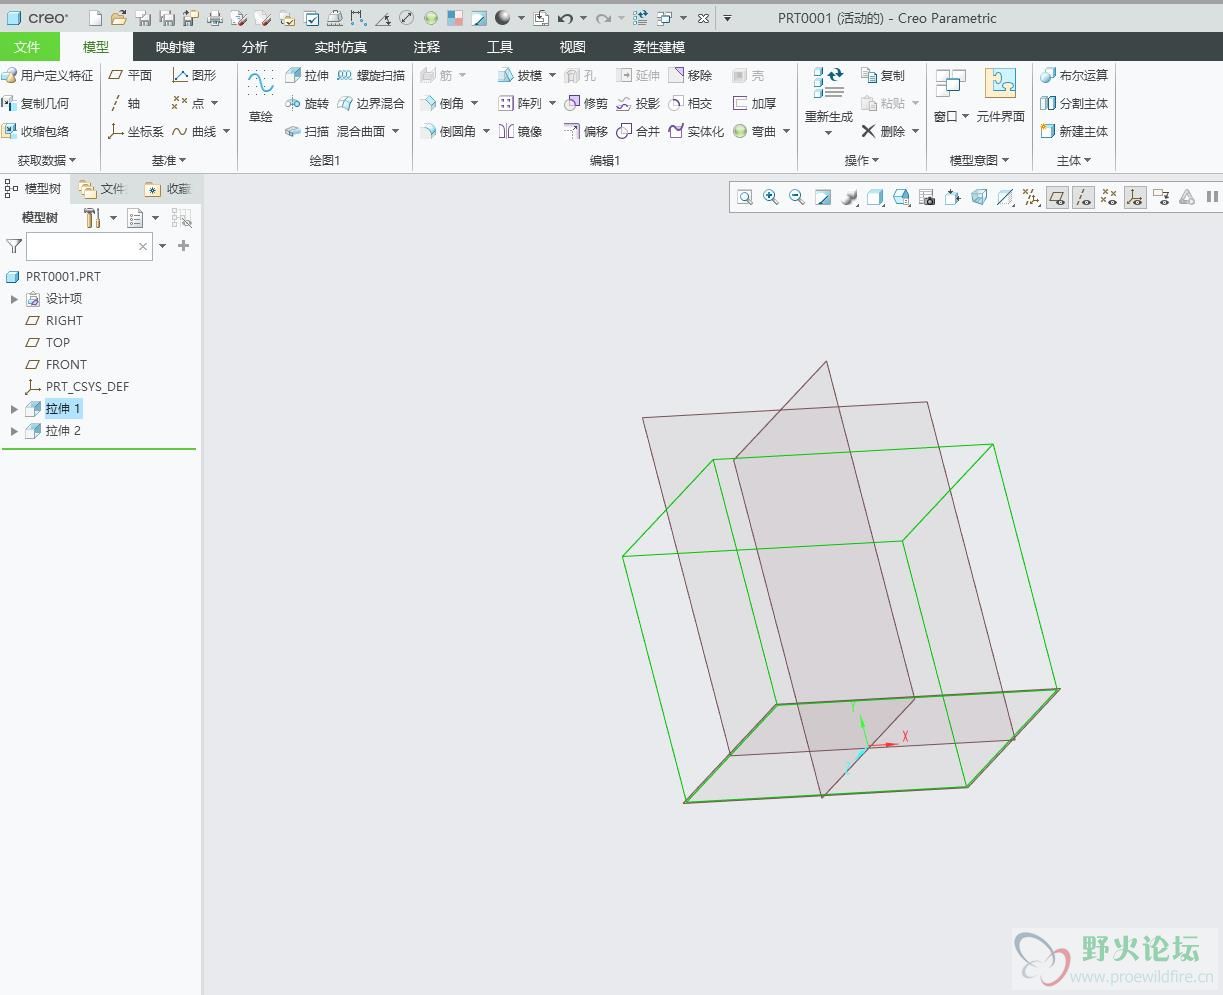The image size is (1223, 995).
Task: Click the print icon in top toolbar
Action: [x=214, y=18]
